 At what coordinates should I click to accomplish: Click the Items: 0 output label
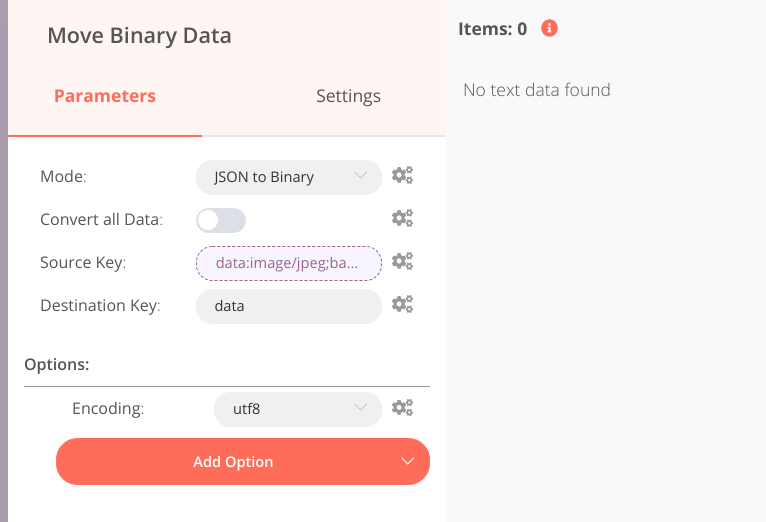tap(492, 29)
